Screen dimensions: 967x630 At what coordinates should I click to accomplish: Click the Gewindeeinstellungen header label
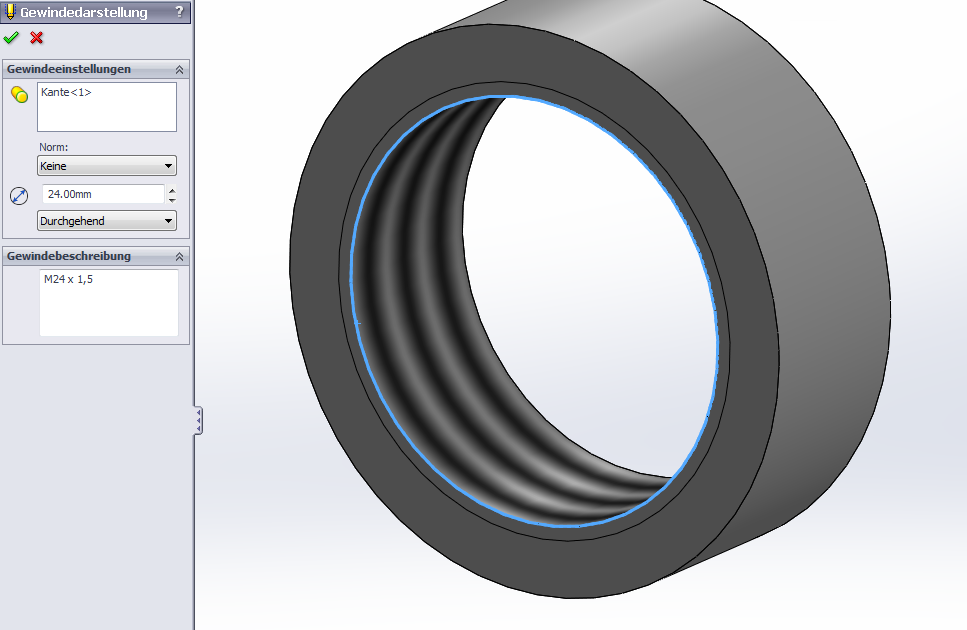[x=69, y=69]
